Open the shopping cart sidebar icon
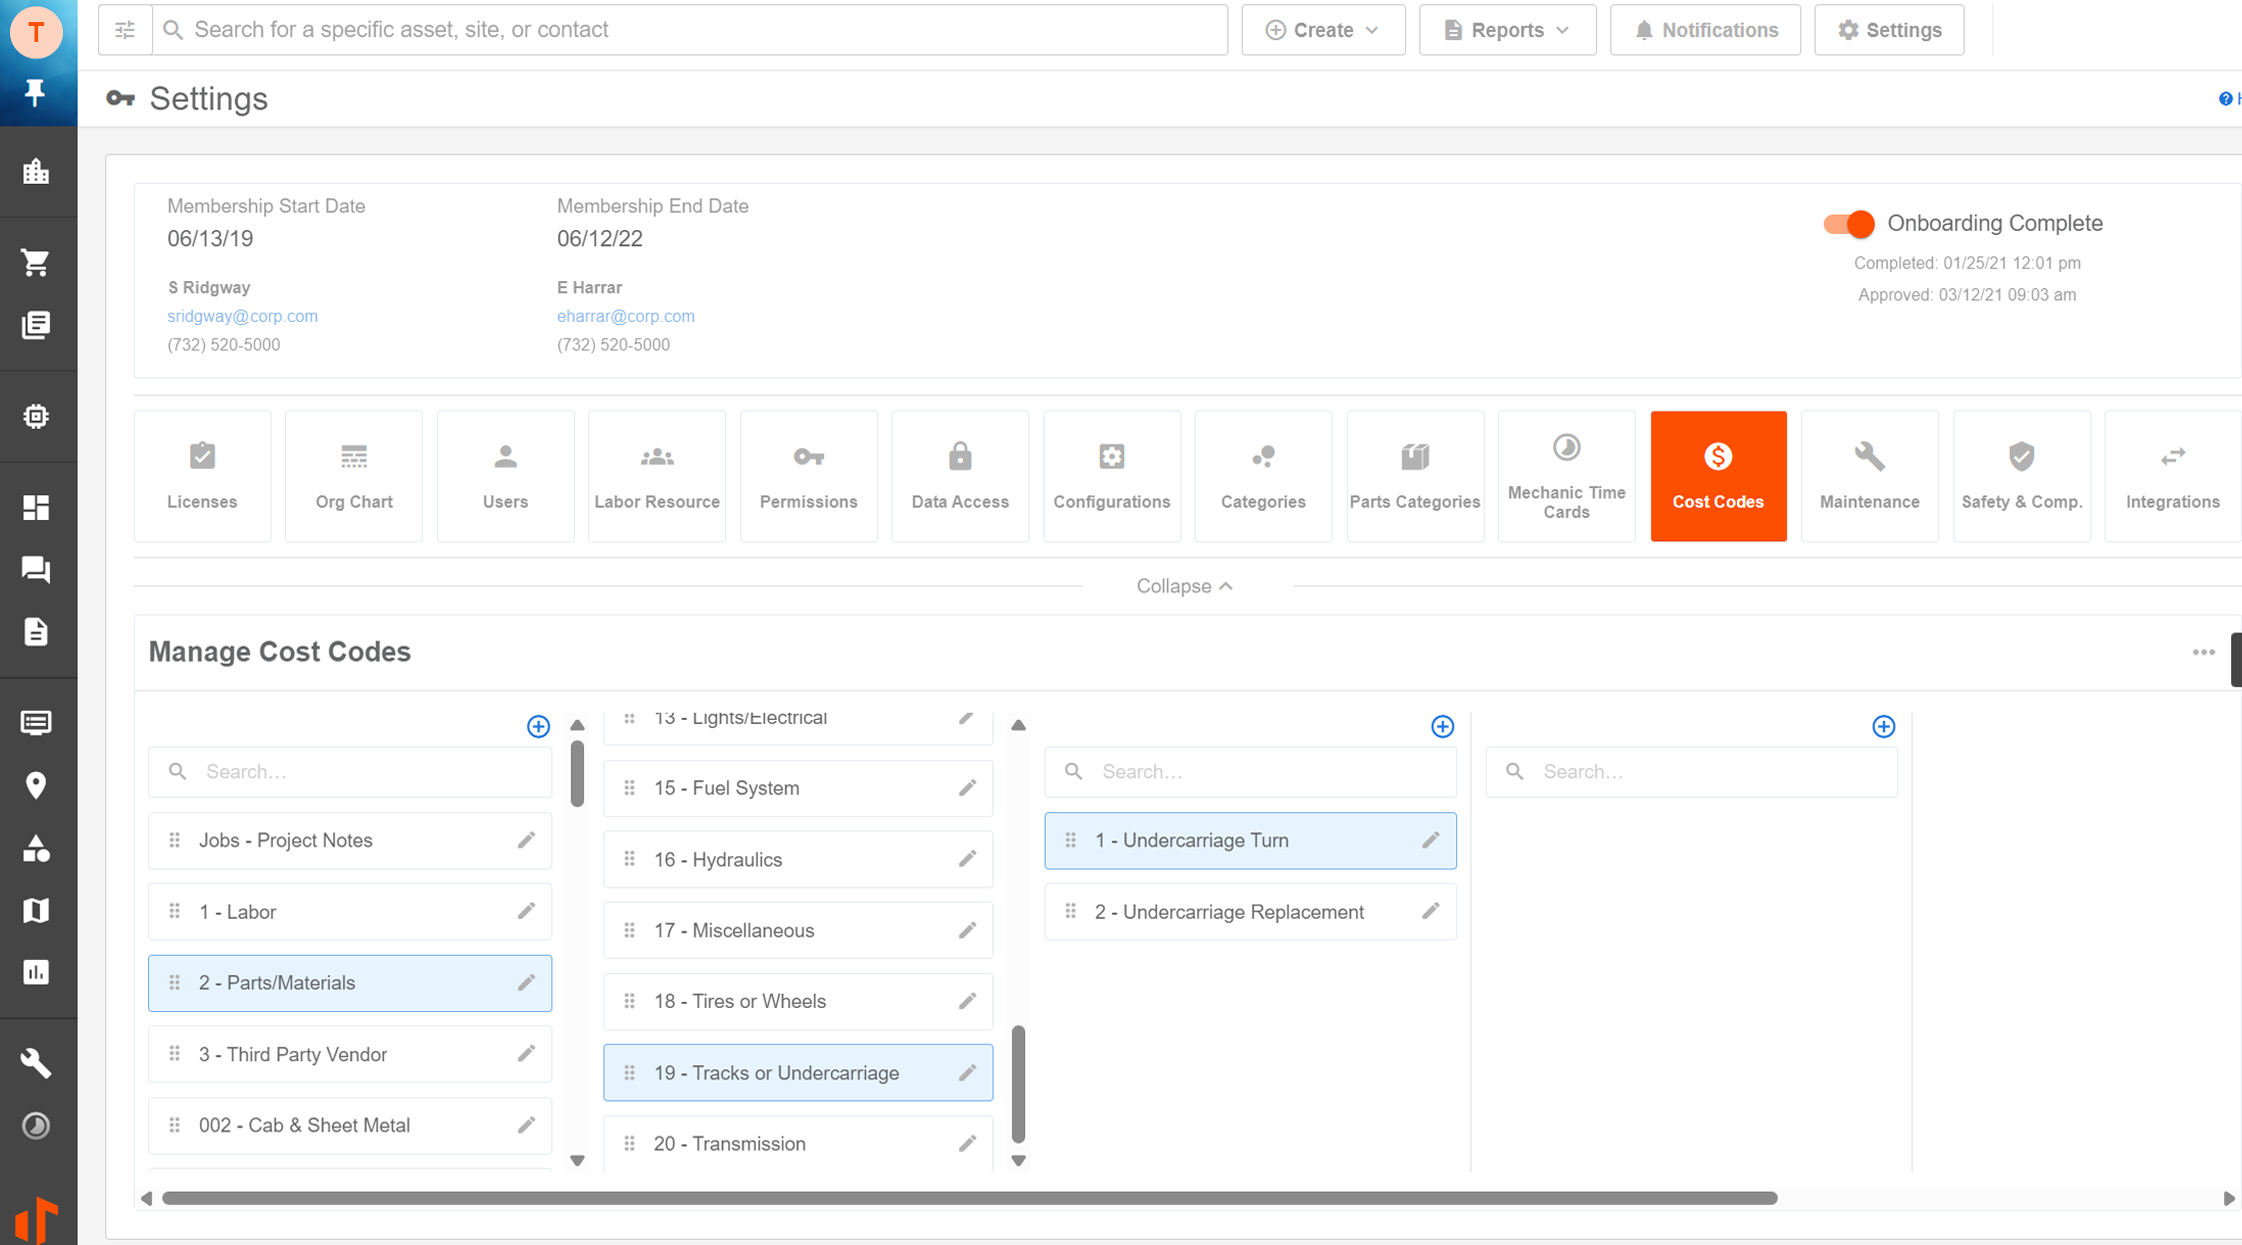Viewport: 2242px width, 1245px height. 36,263
